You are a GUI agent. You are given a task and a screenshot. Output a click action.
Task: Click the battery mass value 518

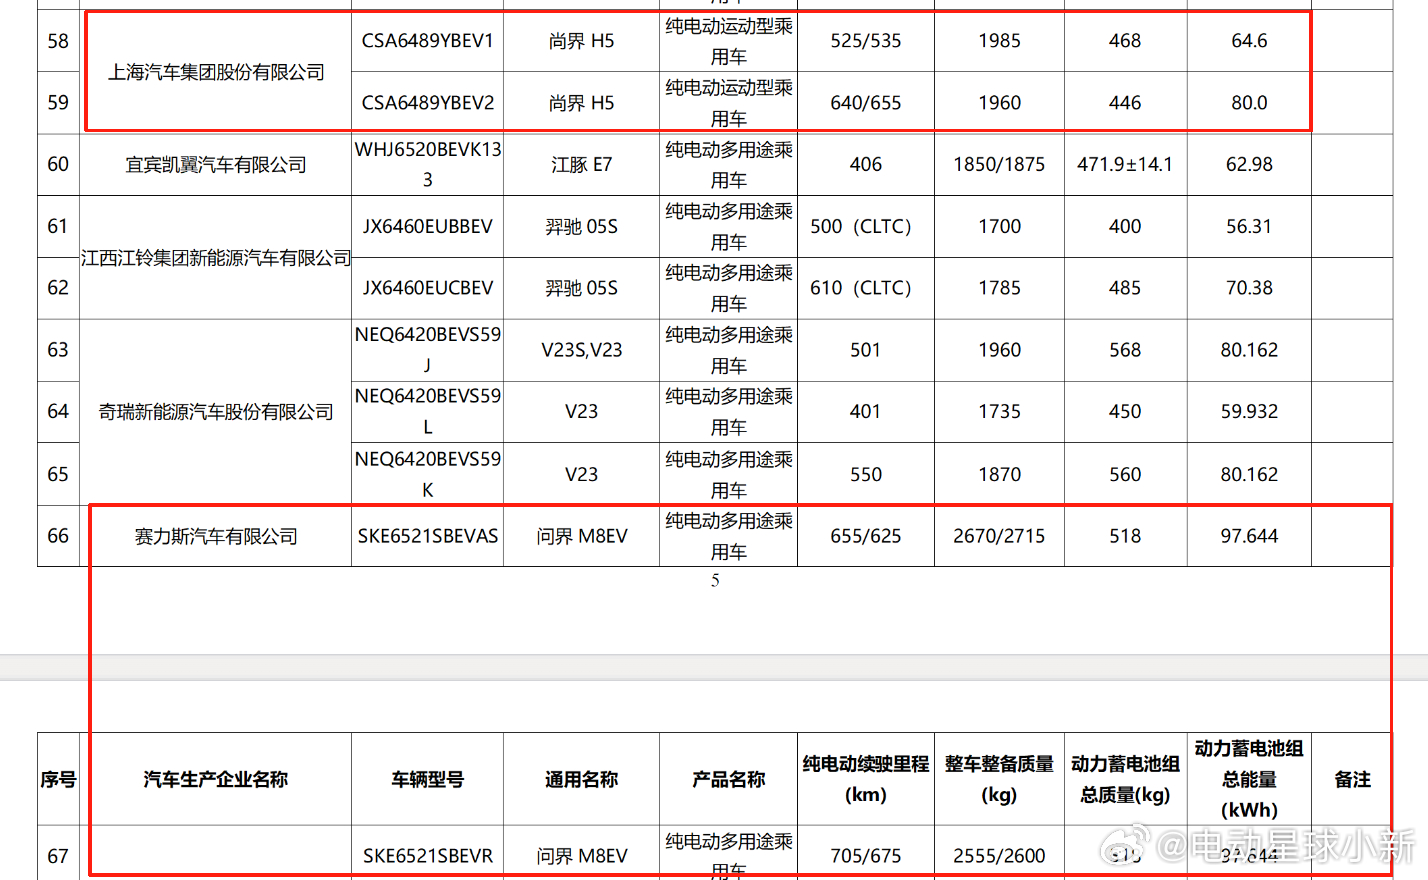pos(1125,537)
